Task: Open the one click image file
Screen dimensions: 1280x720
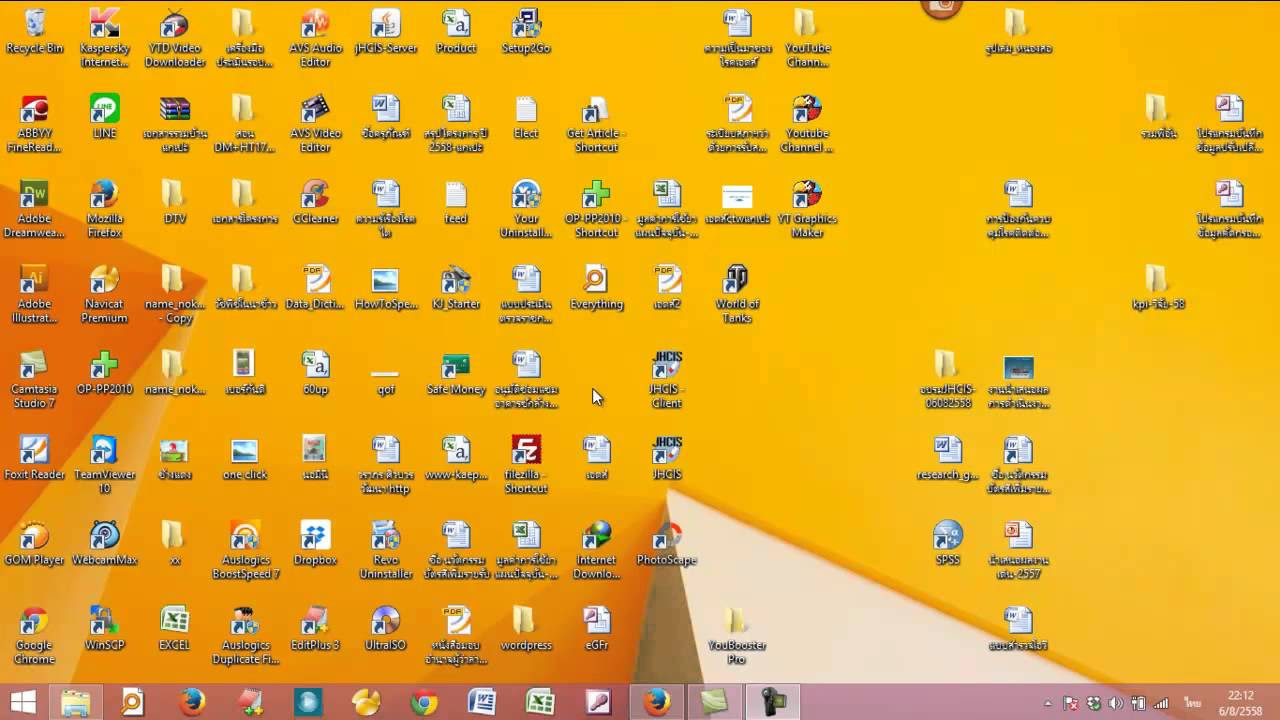Action: point(245,458)
